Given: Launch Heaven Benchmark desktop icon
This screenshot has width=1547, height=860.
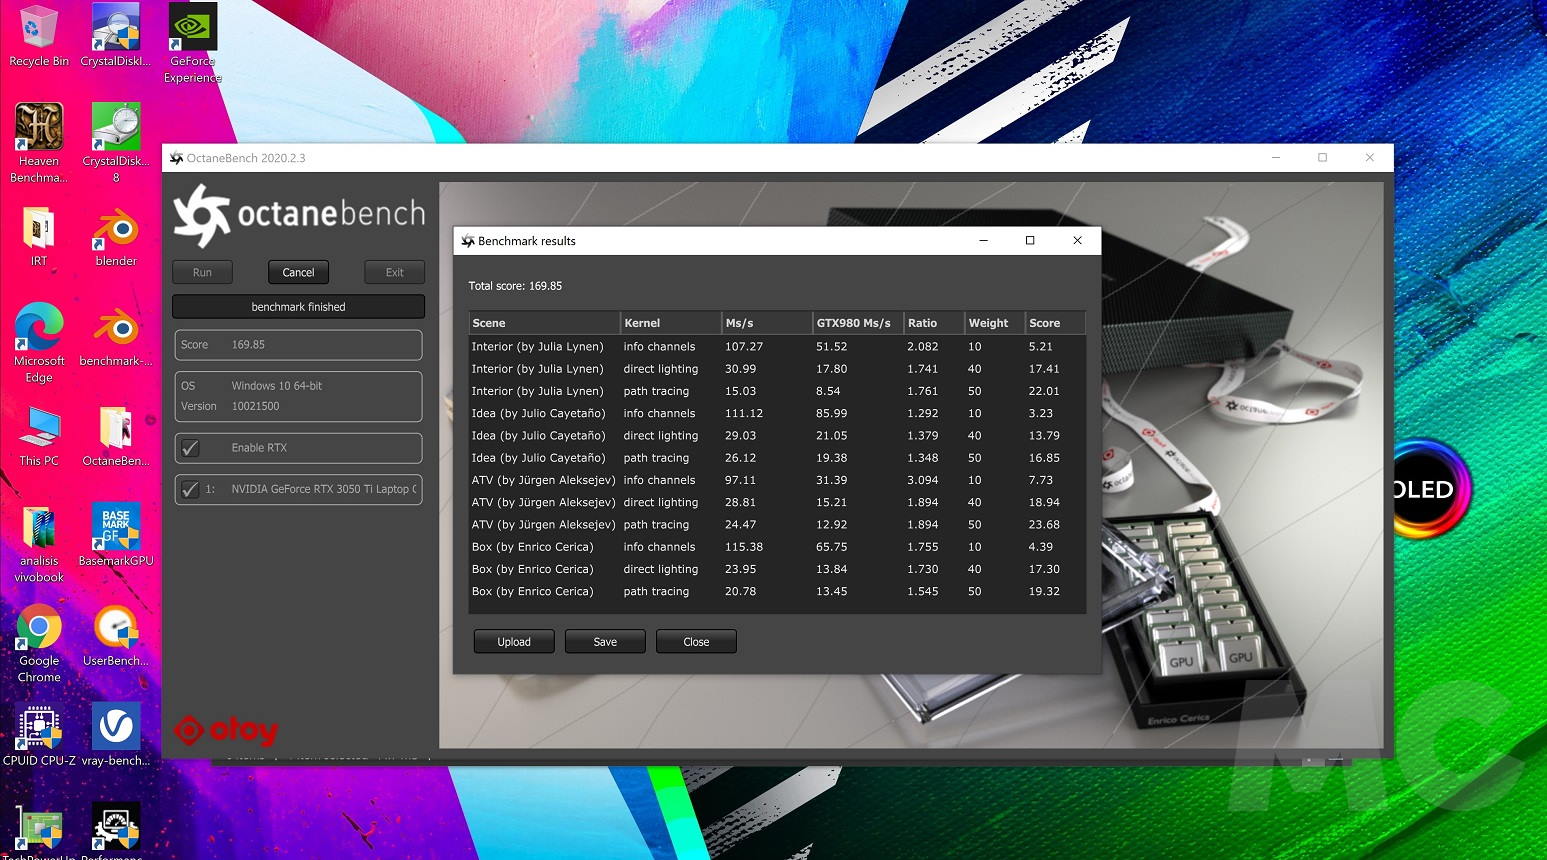Looking at the screenshot, I should click(x=38, y=129).
